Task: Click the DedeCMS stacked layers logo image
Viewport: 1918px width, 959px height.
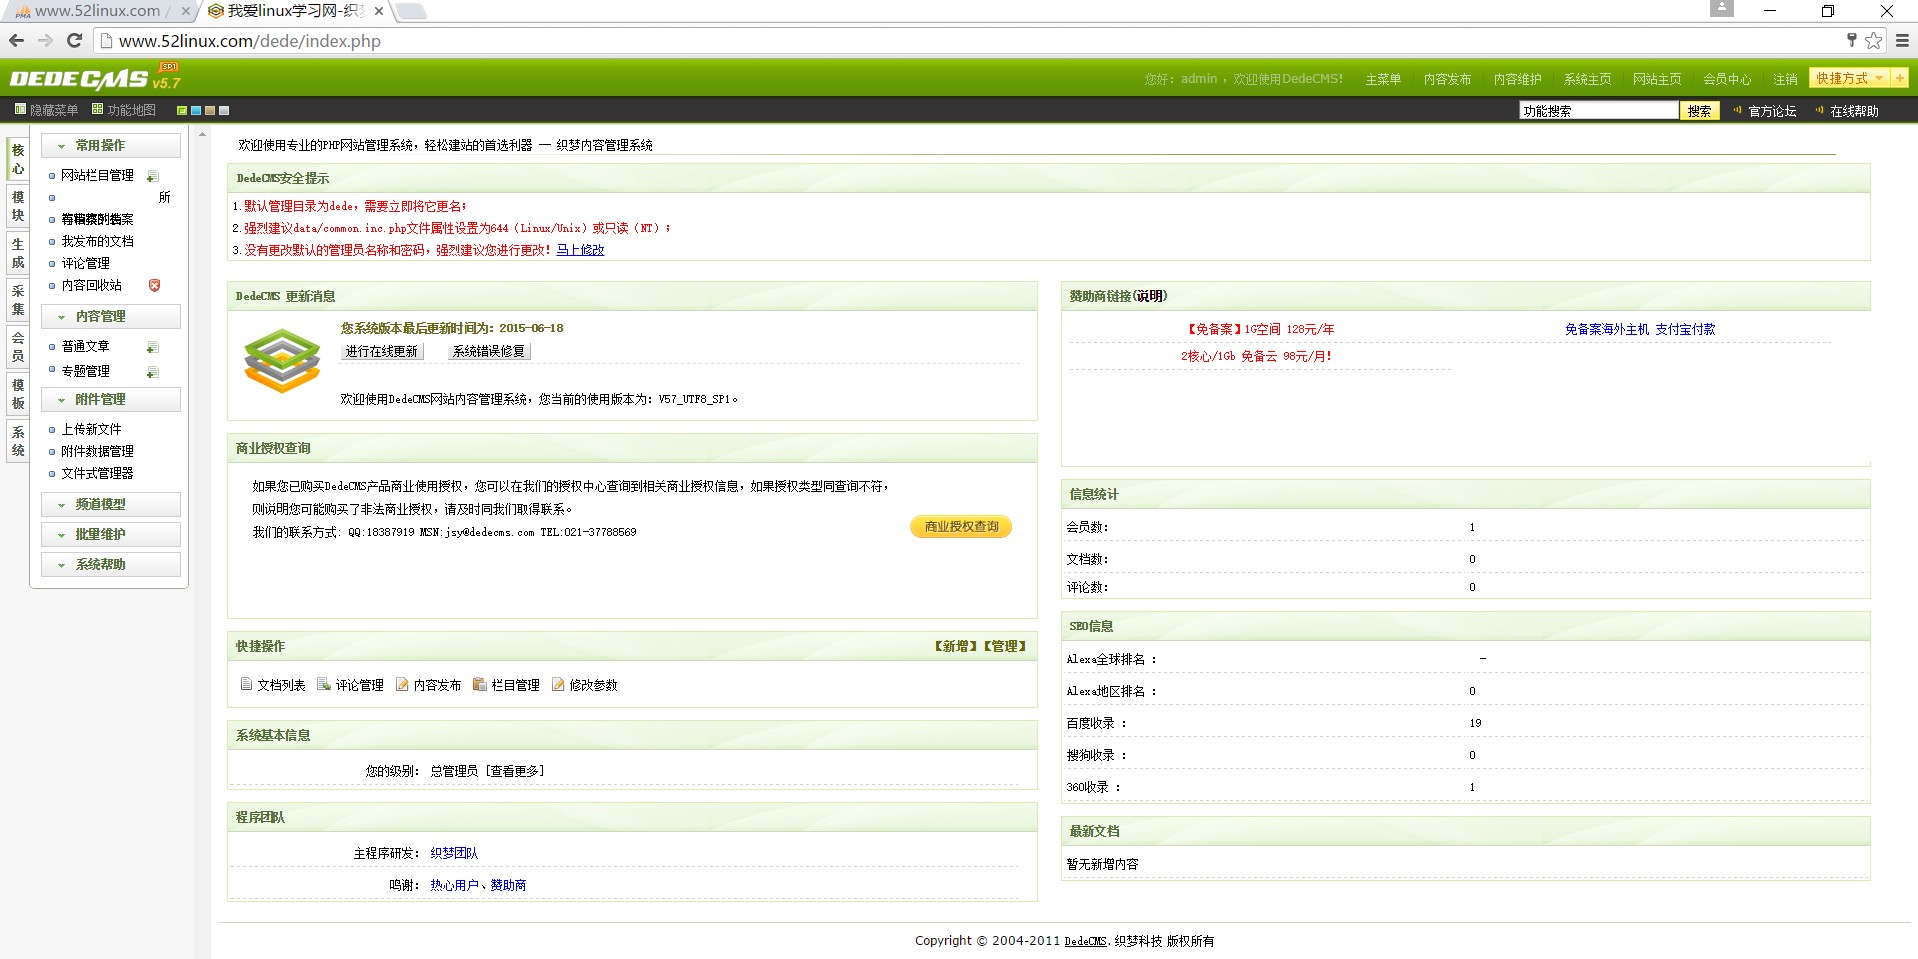Action: 282,361
